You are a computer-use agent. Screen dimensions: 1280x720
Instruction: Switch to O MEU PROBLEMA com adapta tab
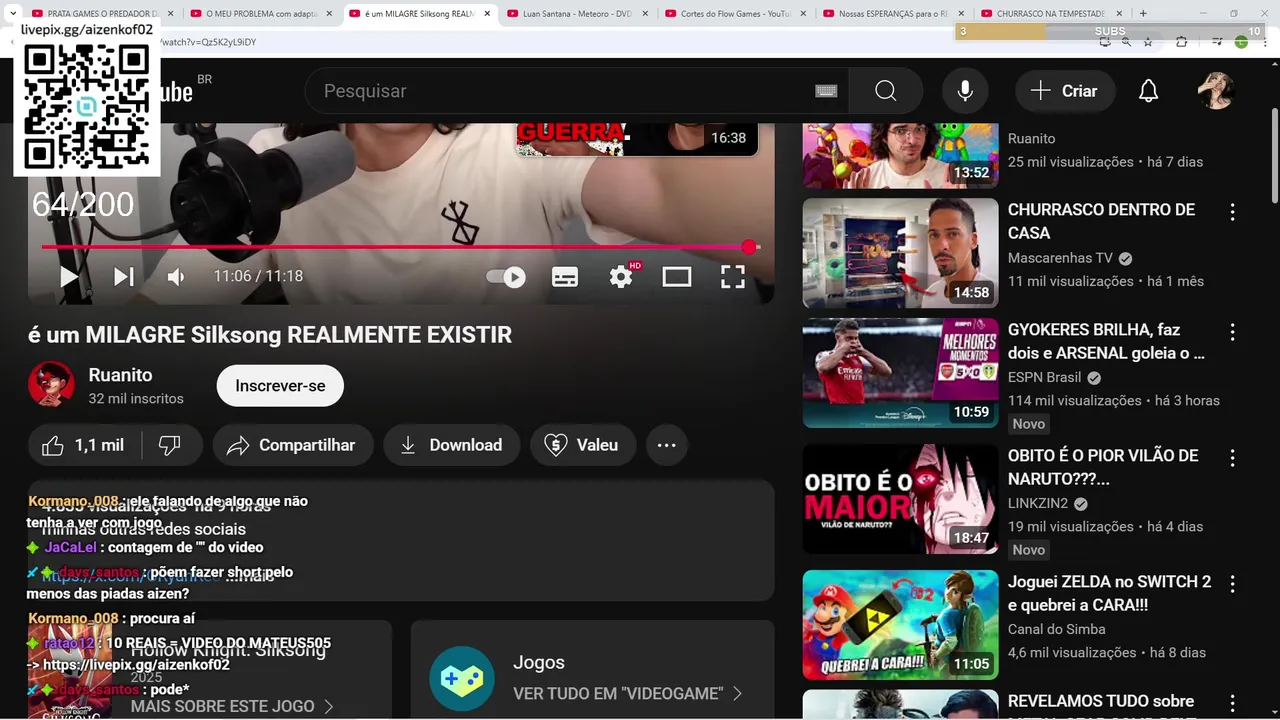[261, 14]
